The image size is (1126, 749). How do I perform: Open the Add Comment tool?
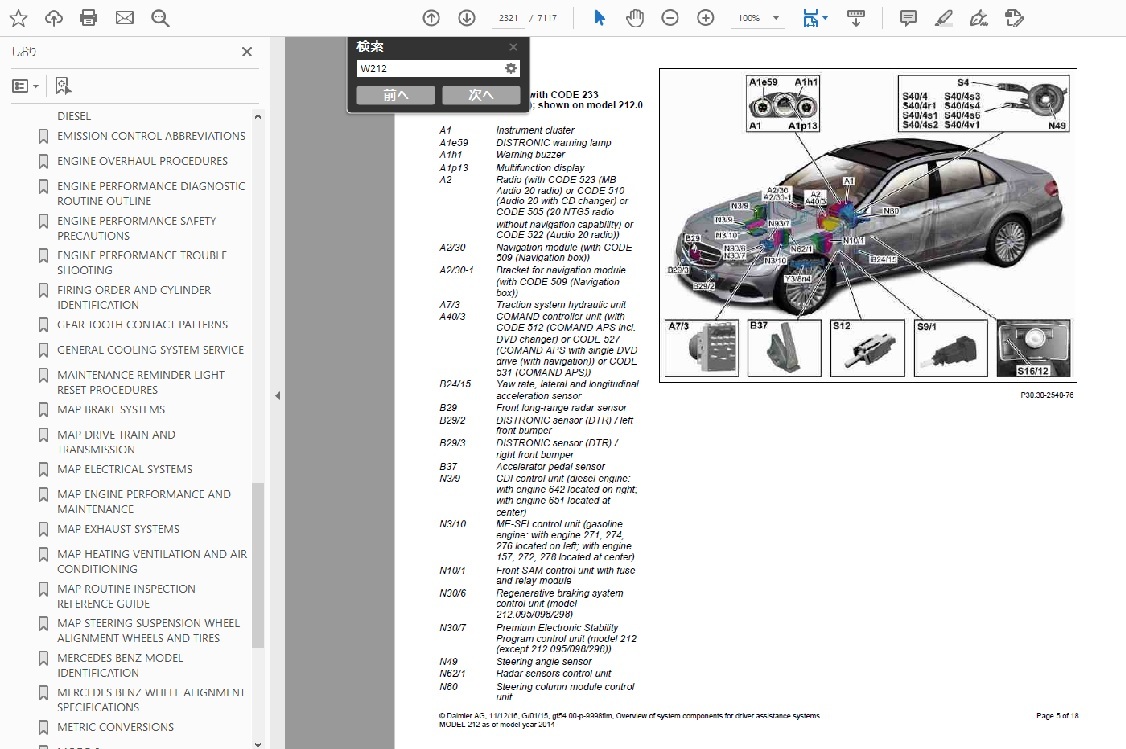(908, 17)
